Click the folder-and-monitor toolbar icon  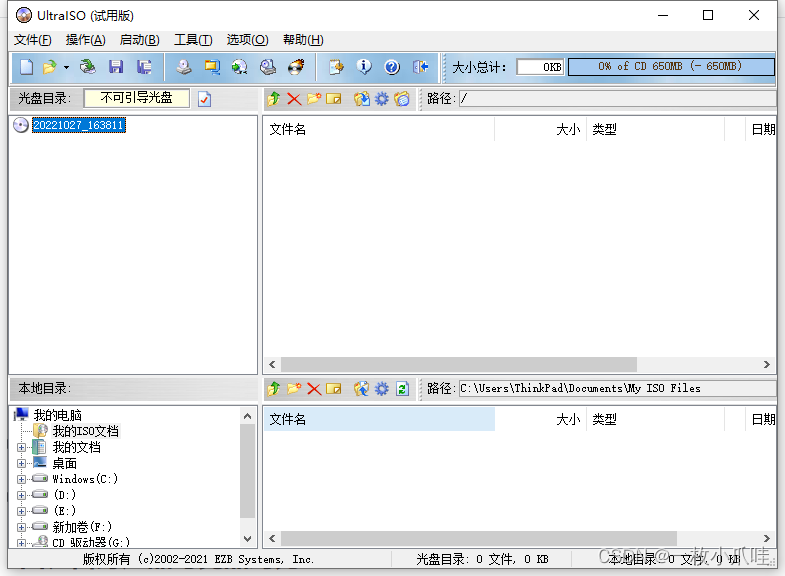[212, 67]
